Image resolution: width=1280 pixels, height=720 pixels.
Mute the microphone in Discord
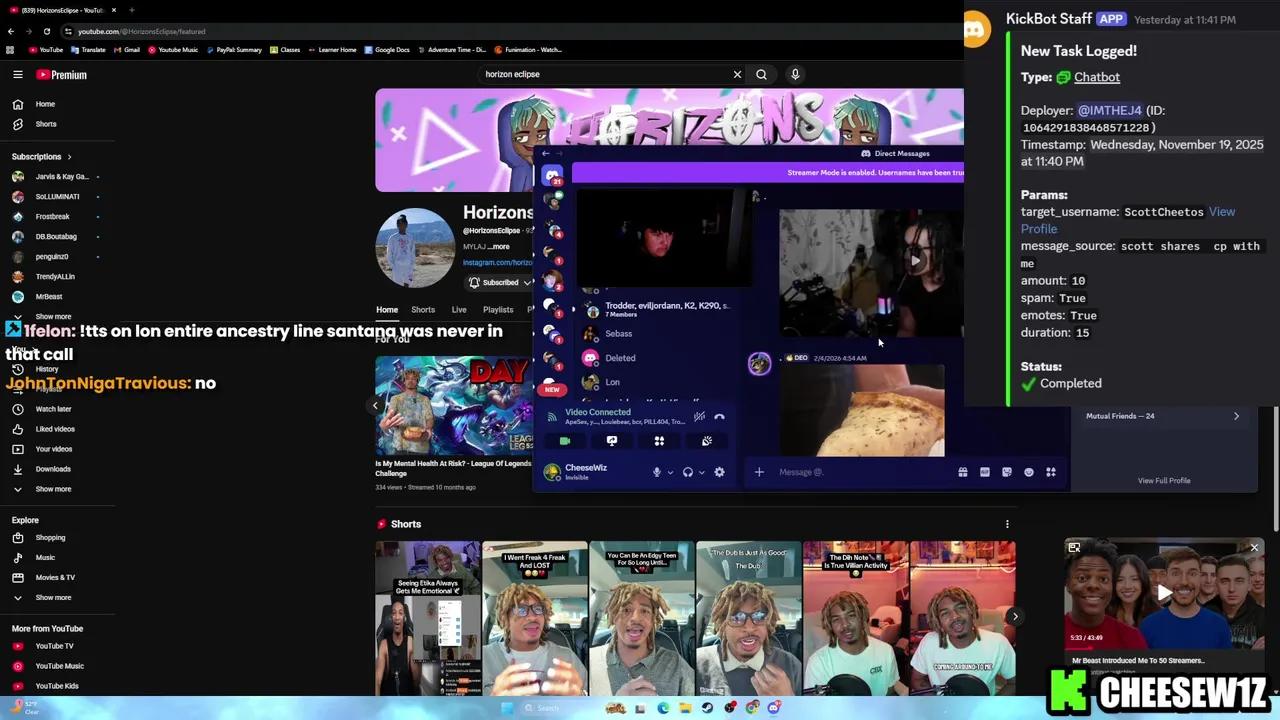tap(657, 472)
